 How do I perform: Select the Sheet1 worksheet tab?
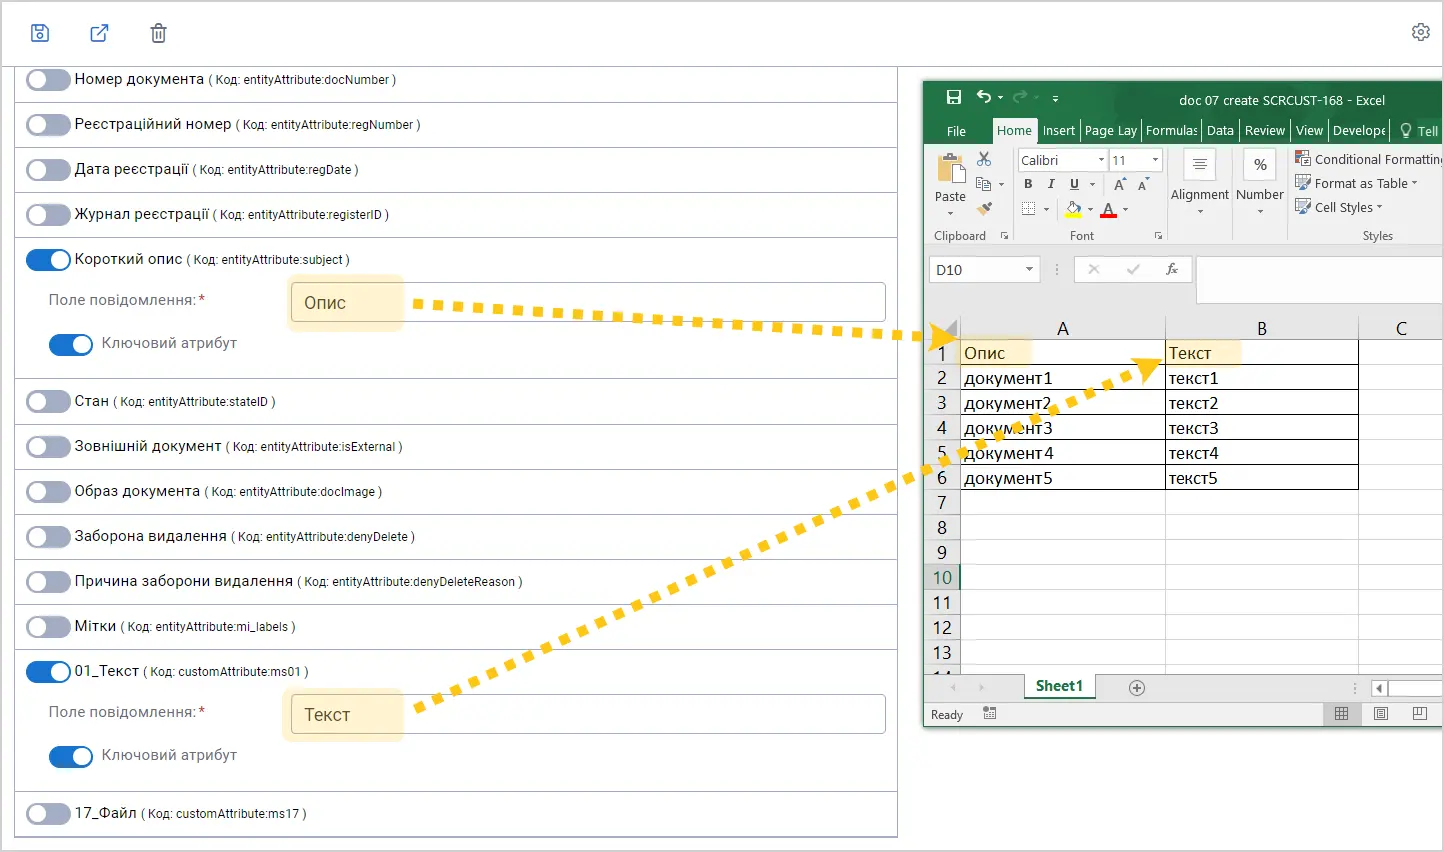click(1059, 686)
